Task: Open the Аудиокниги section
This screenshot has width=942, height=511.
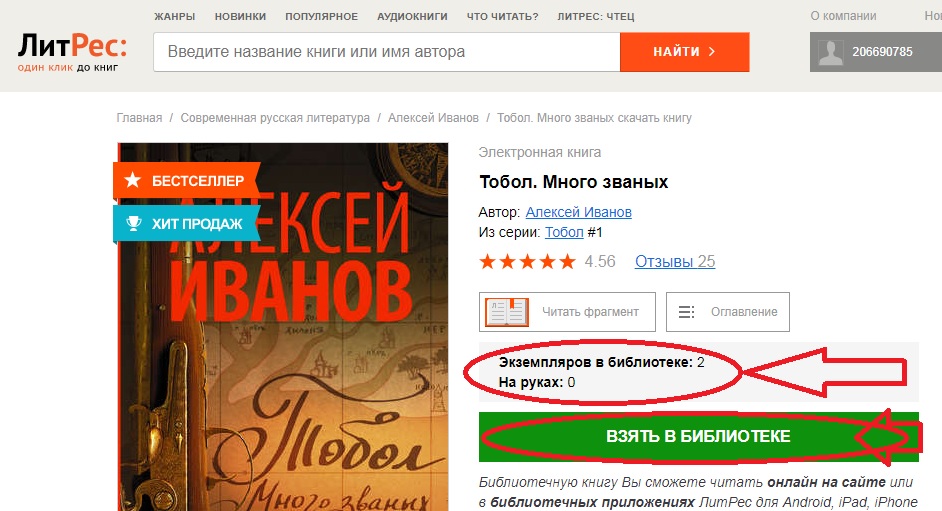Action: pos(412,16)
